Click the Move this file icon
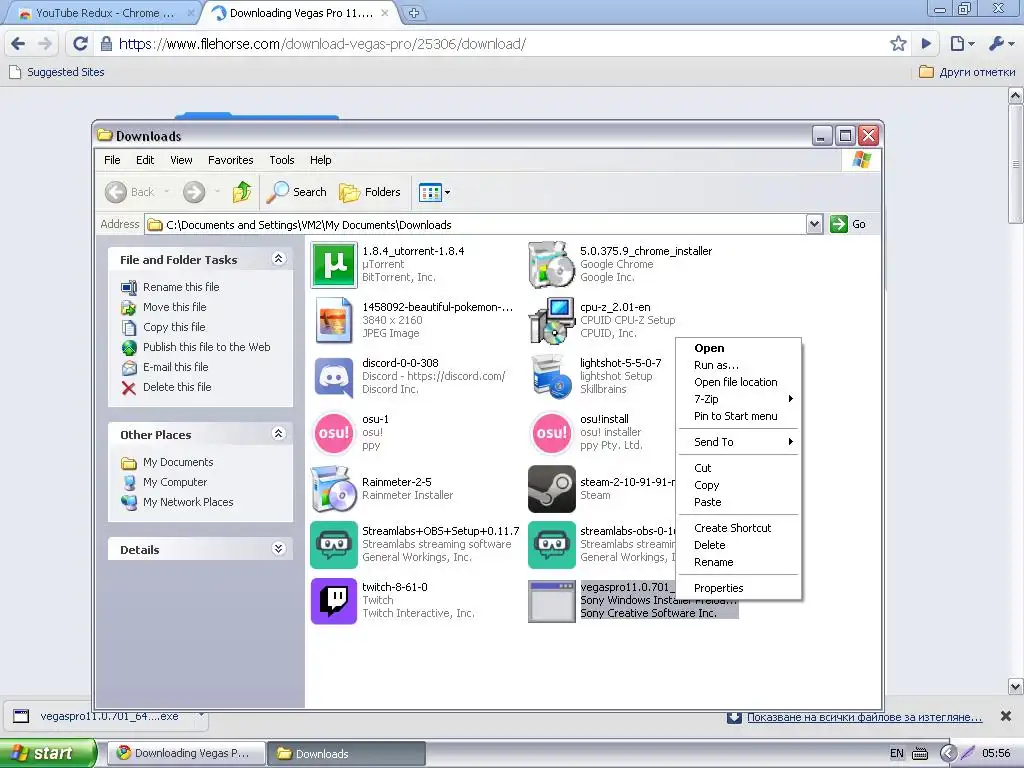Screen dimensions: 1024x768 tap(129, 308)
